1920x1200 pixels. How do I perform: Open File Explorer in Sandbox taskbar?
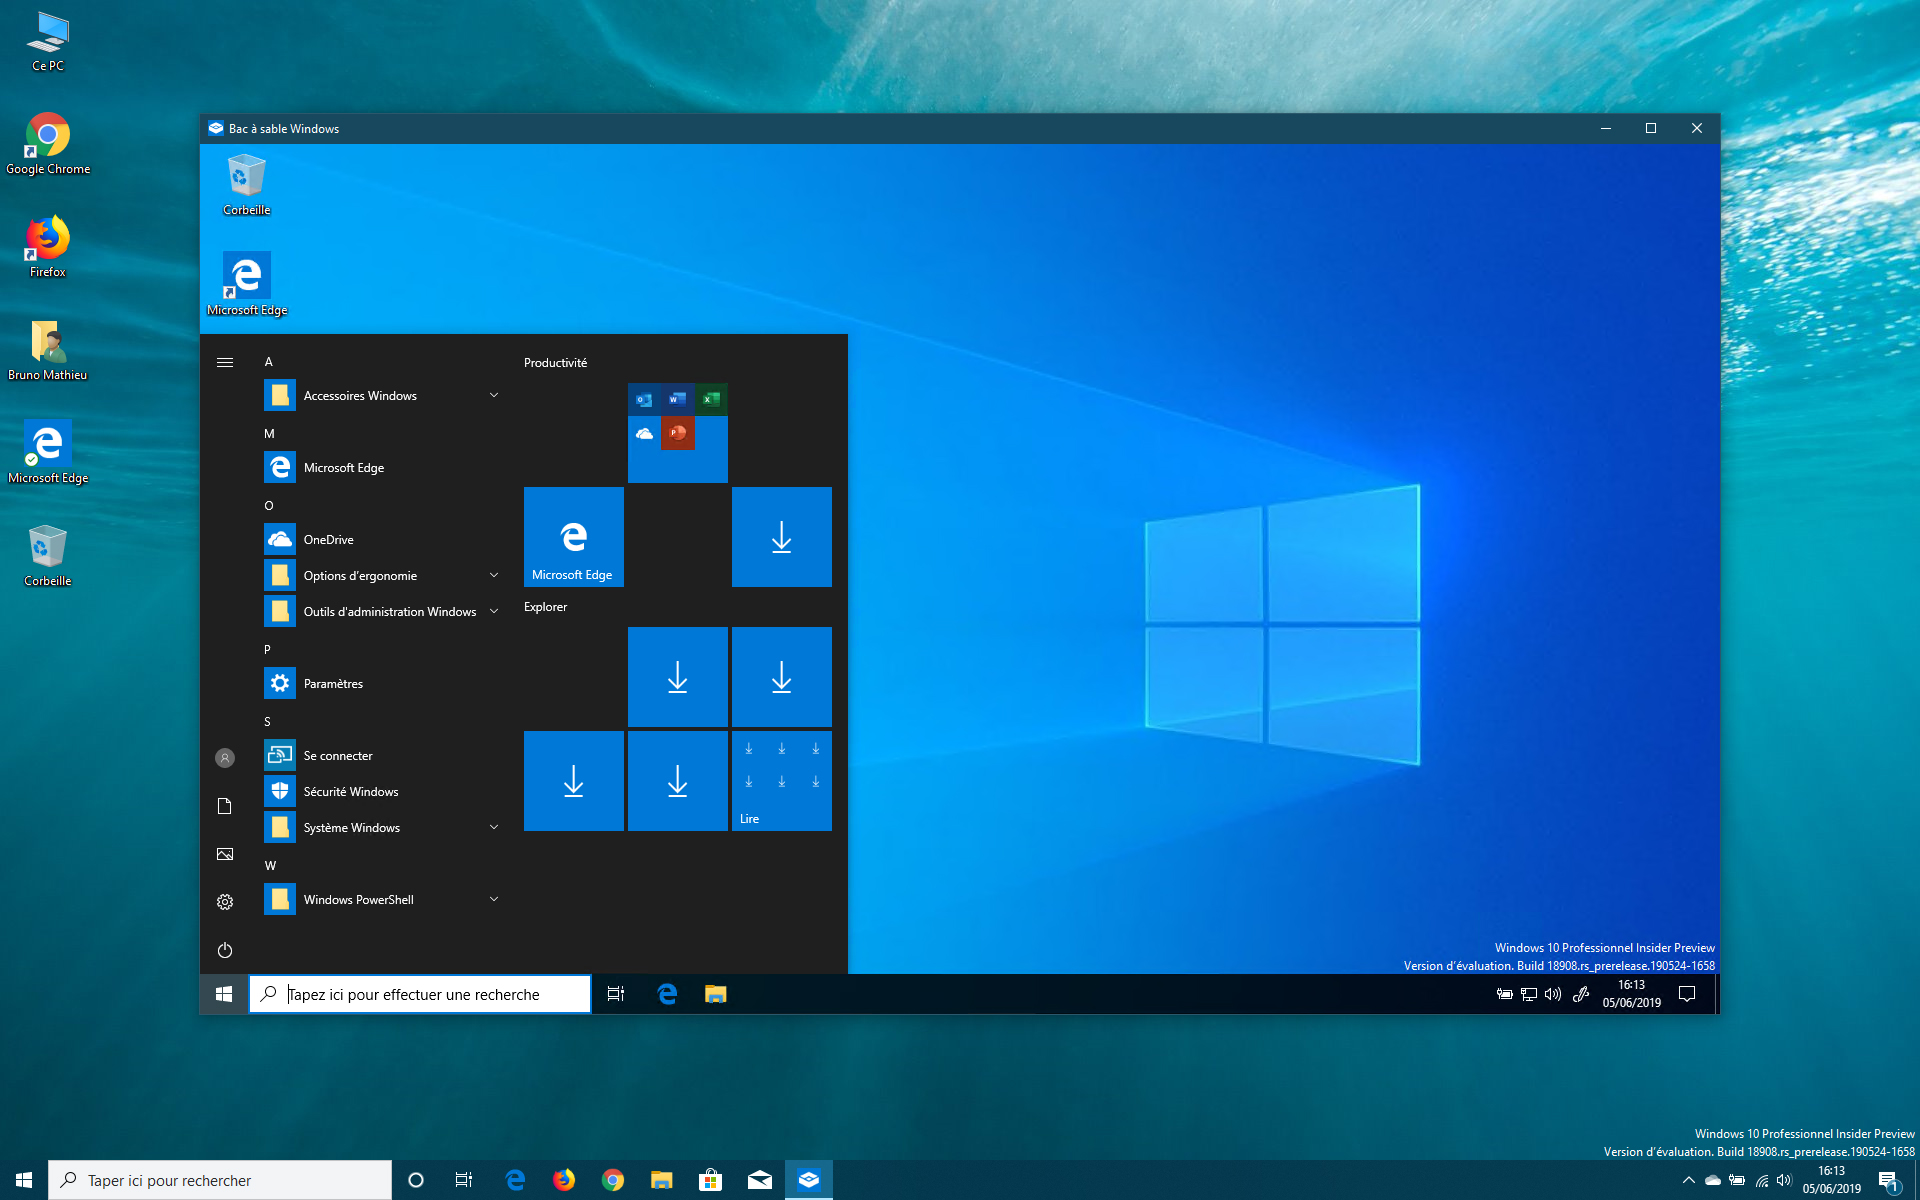pyautogui.click(x=715, y=994)
